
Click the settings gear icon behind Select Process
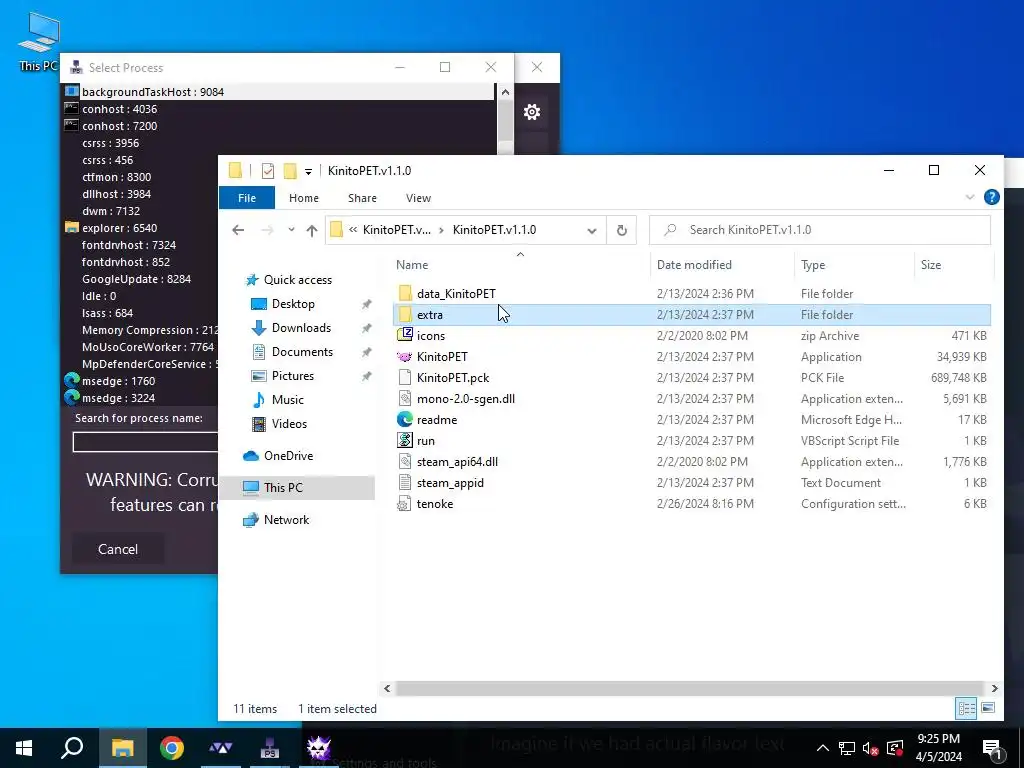point(532,112)
